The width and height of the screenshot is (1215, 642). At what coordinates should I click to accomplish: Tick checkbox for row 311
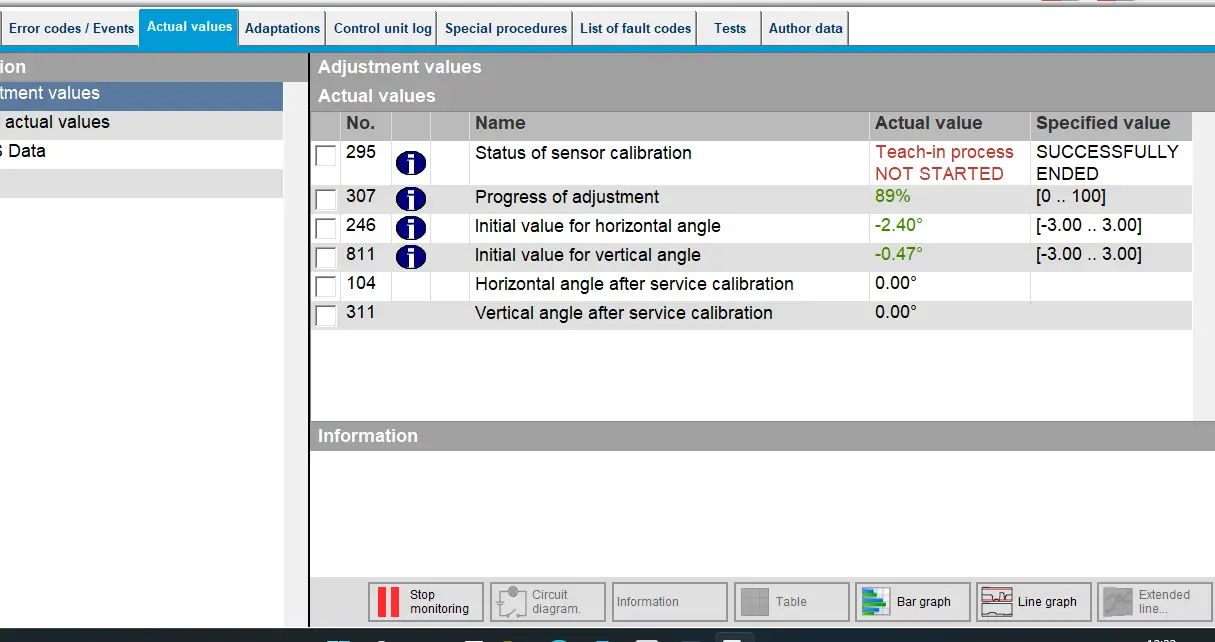(326, 315)
